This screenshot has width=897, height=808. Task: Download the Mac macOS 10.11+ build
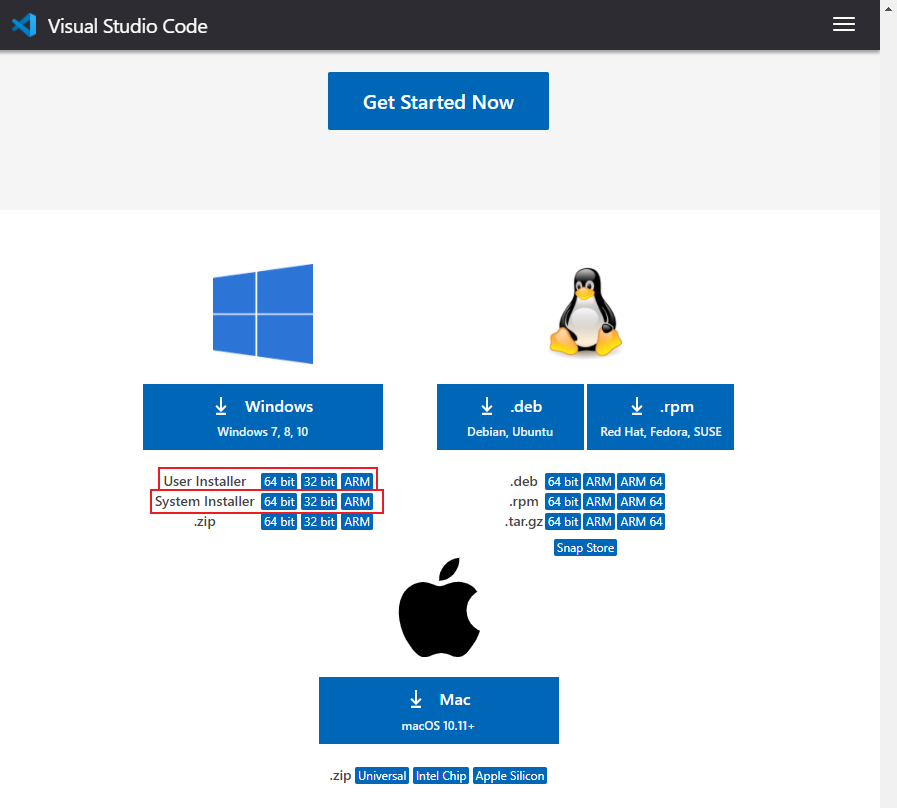pos(439,710)
